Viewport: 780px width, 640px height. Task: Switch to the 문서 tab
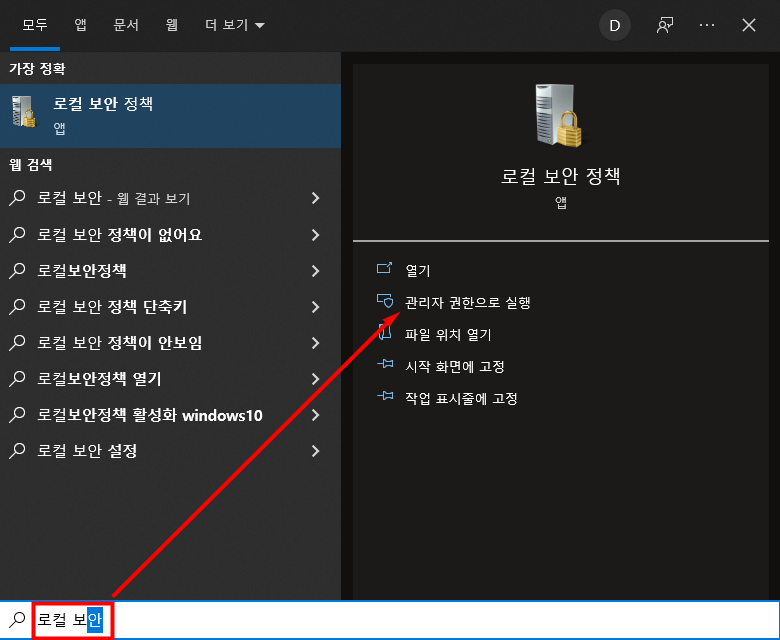pos(126,25)
